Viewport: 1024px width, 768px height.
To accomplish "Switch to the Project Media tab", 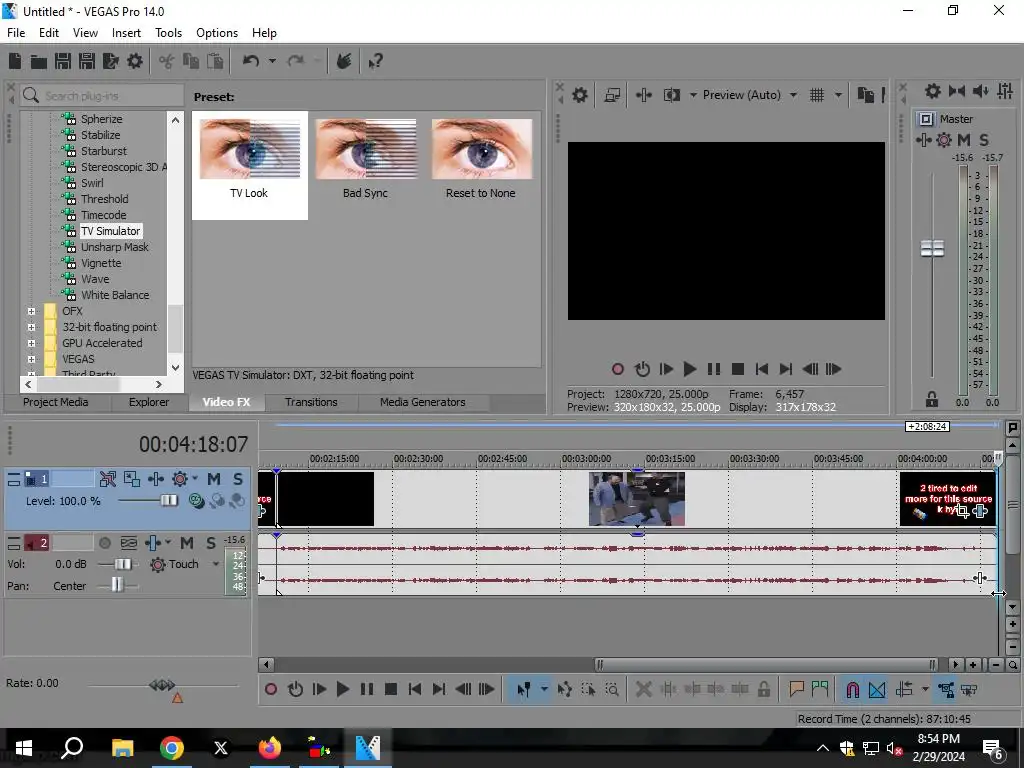I will 56,402.
